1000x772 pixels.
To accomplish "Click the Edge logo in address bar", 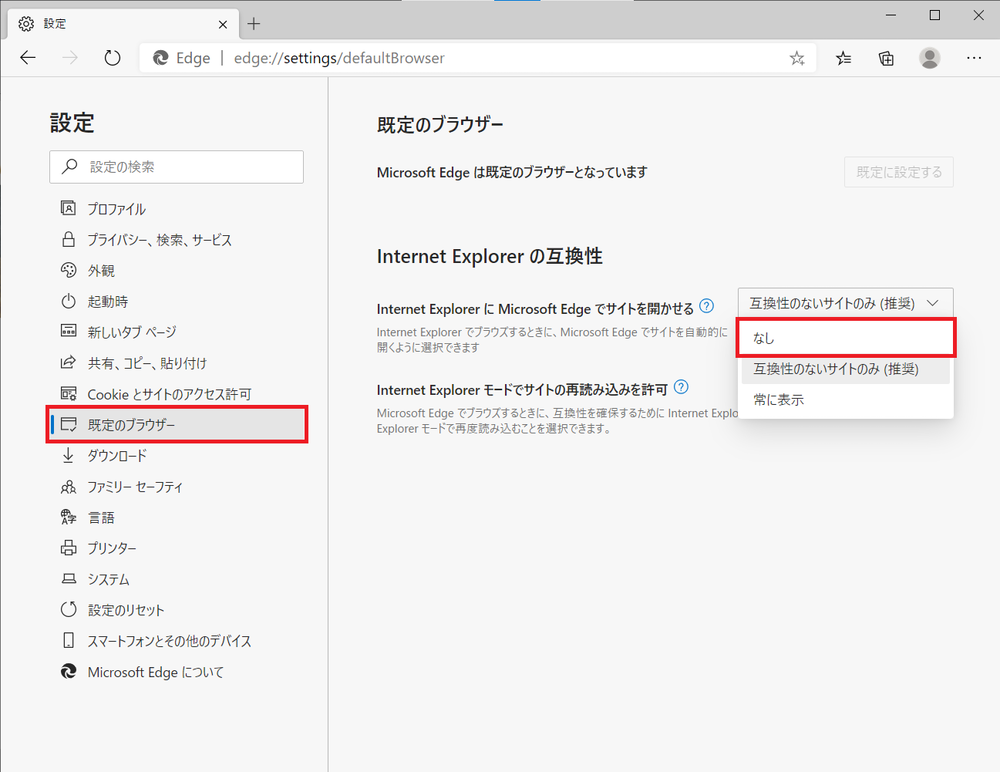I will tap(160, 58).
